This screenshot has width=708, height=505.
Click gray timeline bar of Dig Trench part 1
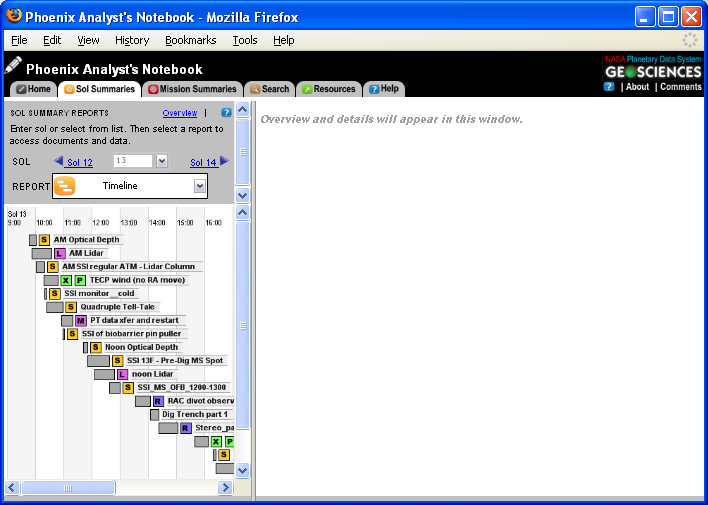pyautogui.click(x=155, y=415)
